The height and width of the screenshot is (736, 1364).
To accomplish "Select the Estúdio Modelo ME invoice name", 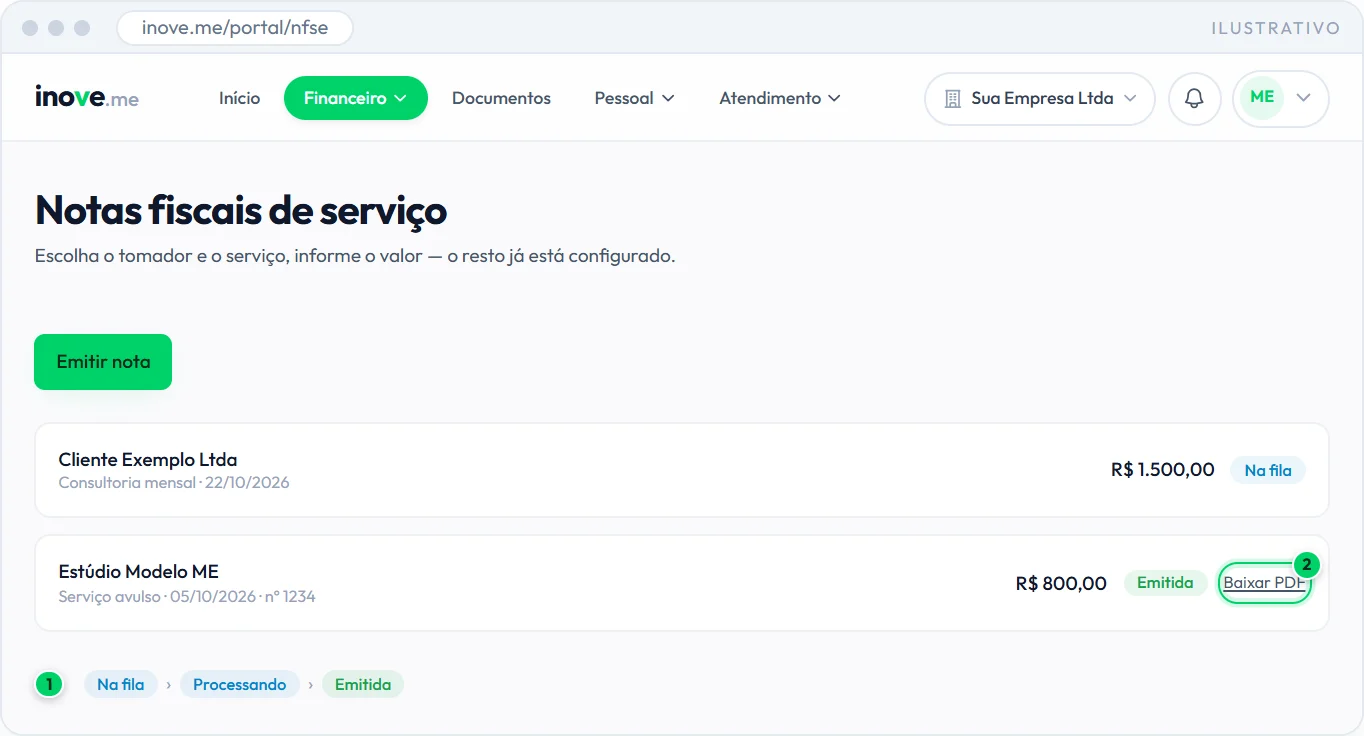I will tap(139, 572).
